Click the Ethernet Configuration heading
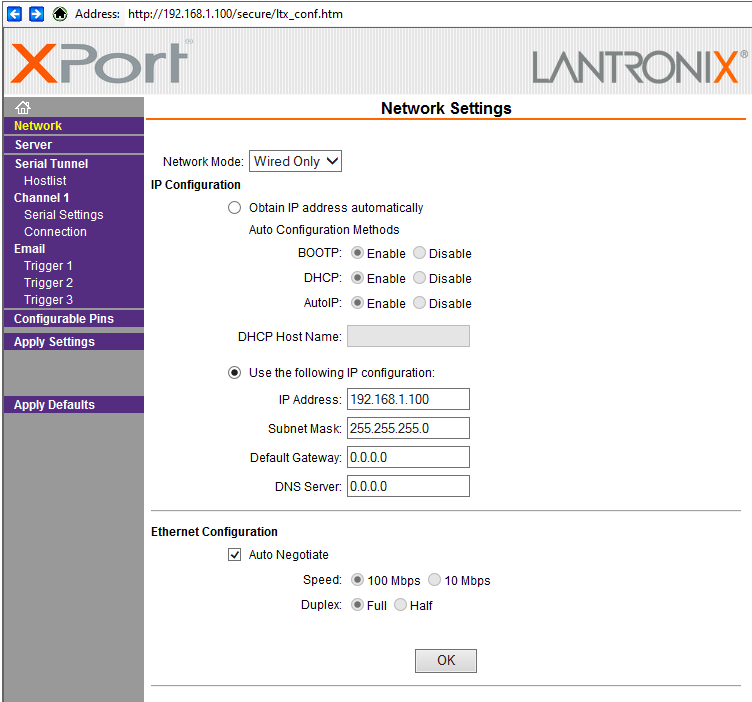752x702 pixels. (x=214, y=532)
